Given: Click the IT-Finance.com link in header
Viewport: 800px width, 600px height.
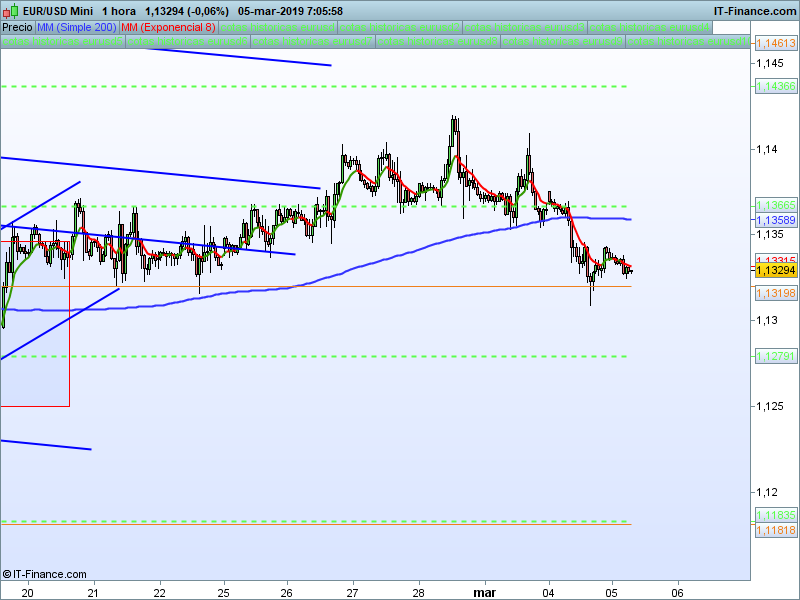Looking at the screenshot, I should coord(755,11).
